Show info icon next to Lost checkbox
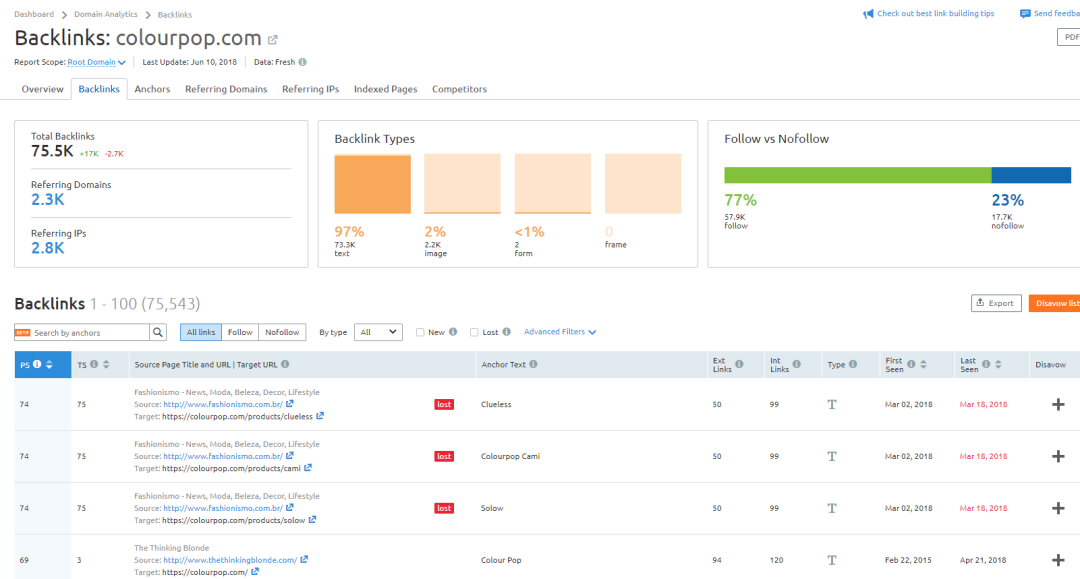The image size is (1080, 579). coord(506,332)
